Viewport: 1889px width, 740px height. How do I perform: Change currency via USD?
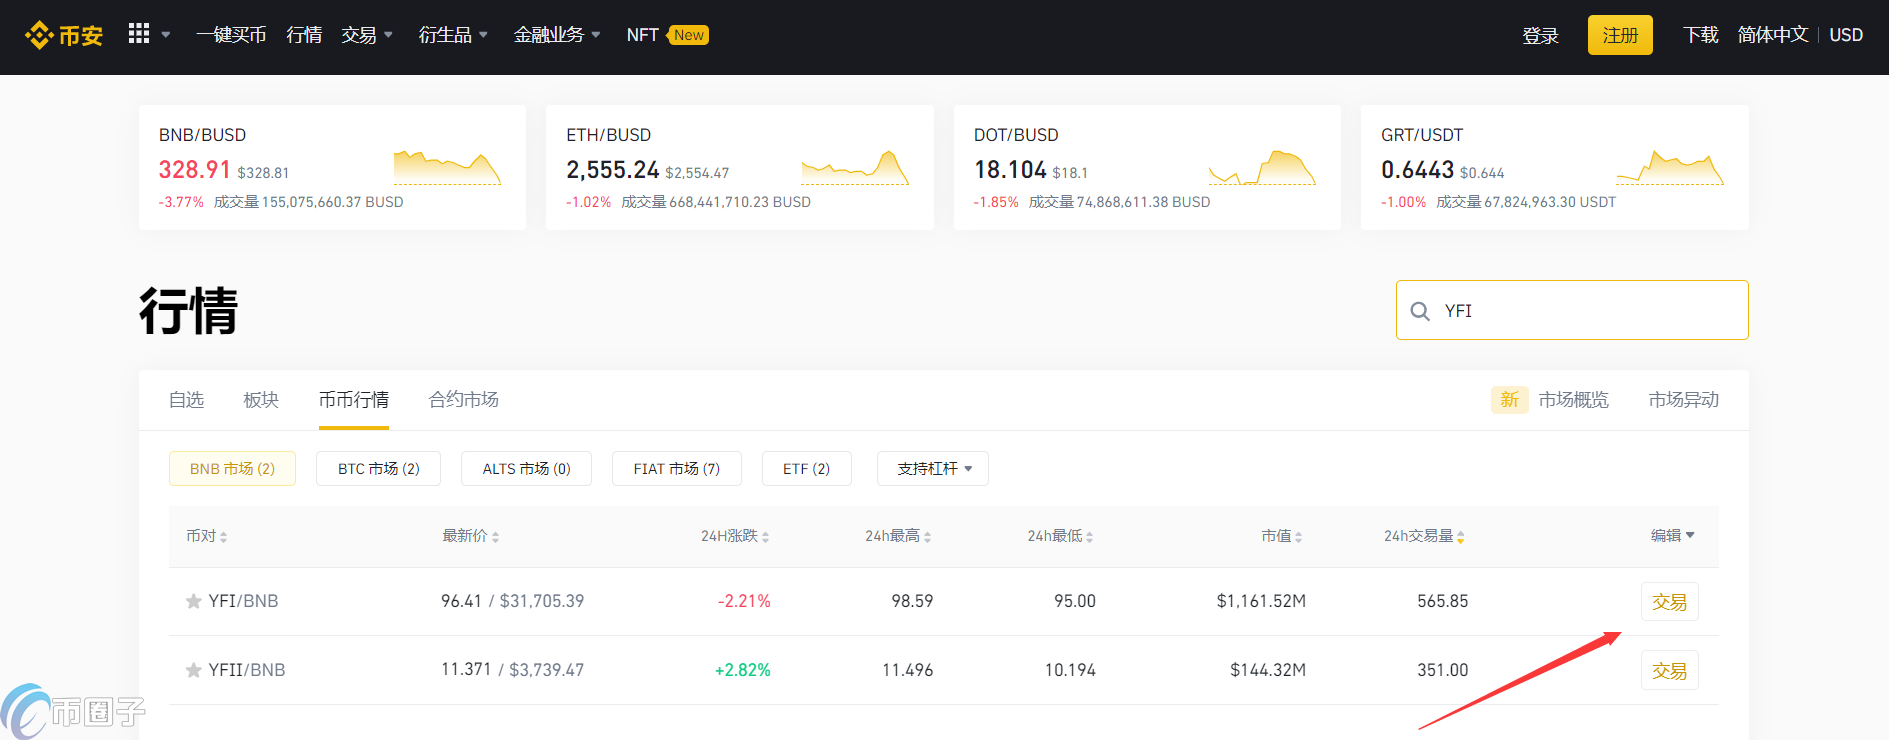point(1846,35)
